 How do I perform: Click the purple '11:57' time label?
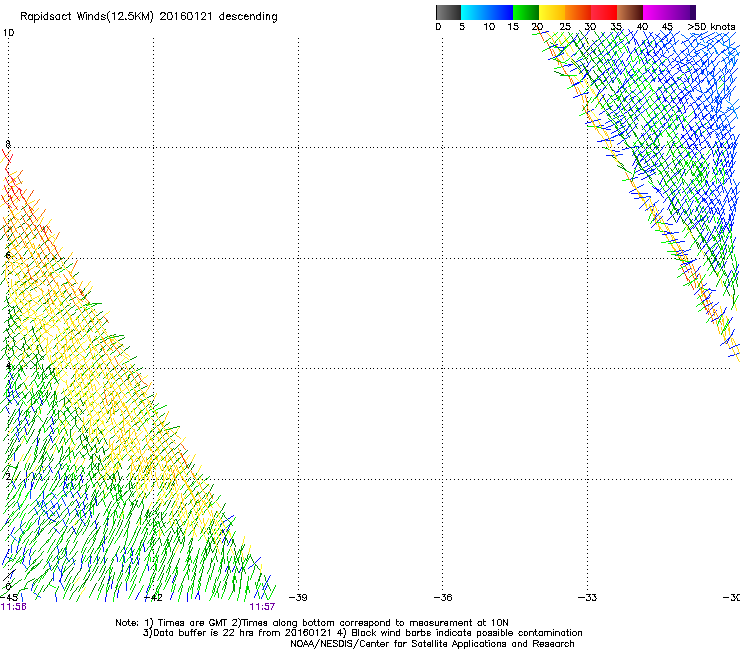[x=262, y=607]
